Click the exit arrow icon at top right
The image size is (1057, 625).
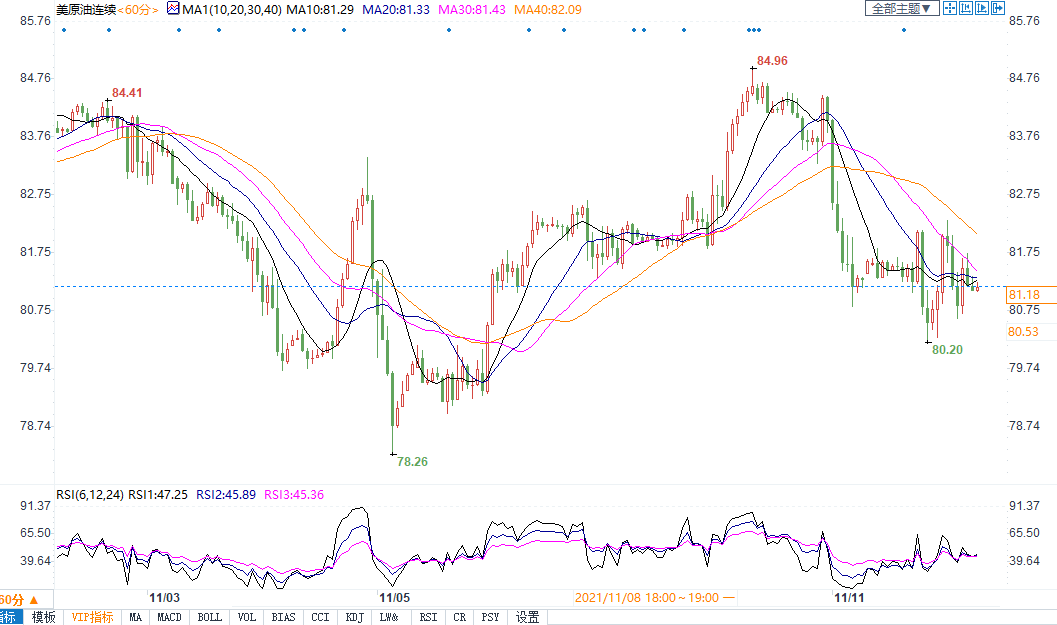[998, 8]
